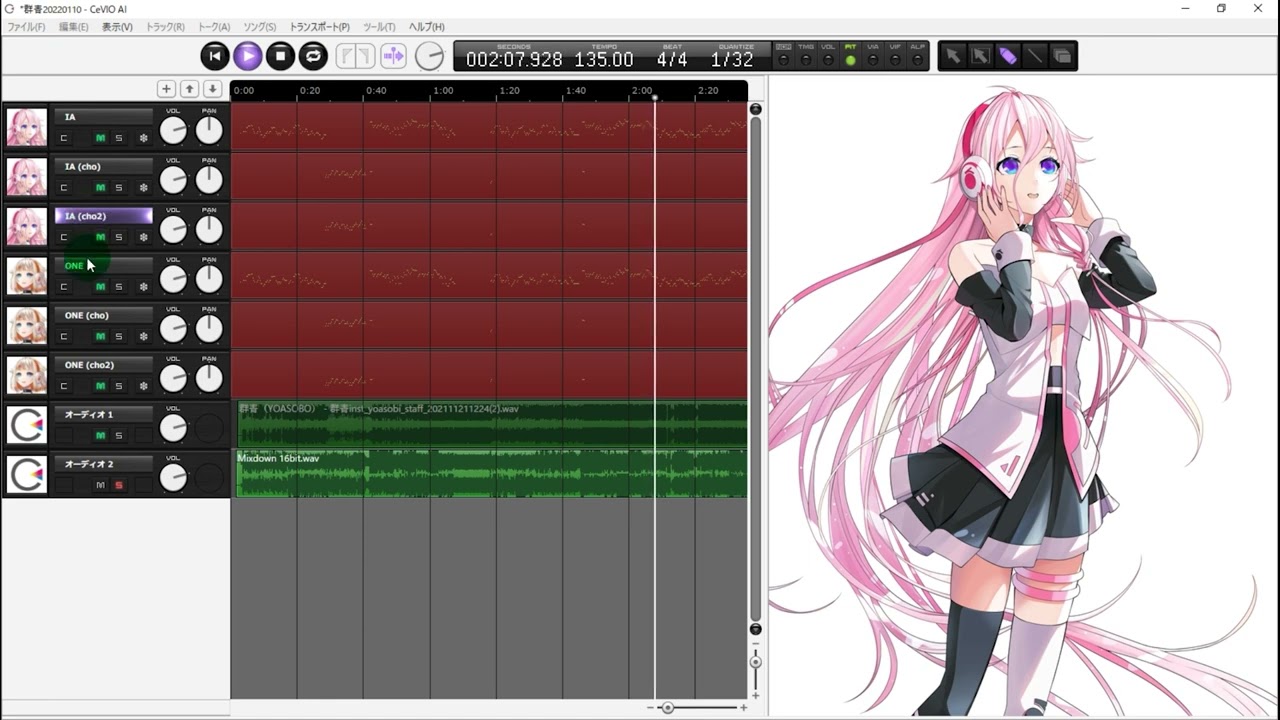
Task: Select the arrow pointer tool
Action: 952,57
